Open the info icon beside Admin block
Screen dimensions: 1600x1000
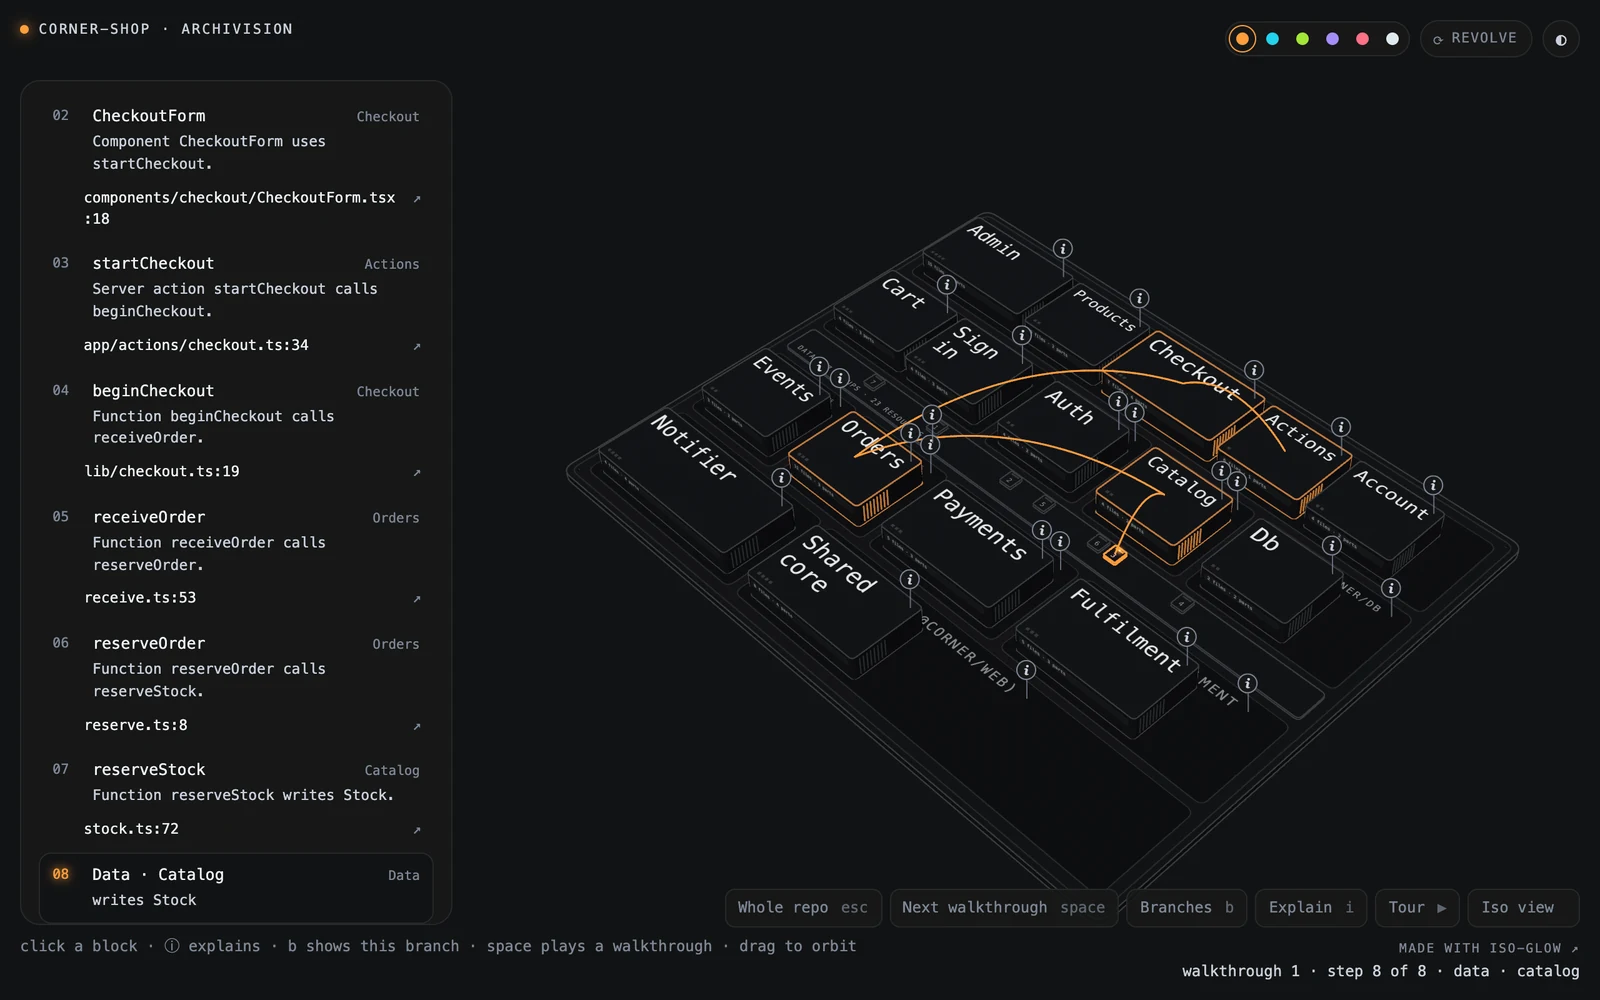point(1063,248)
